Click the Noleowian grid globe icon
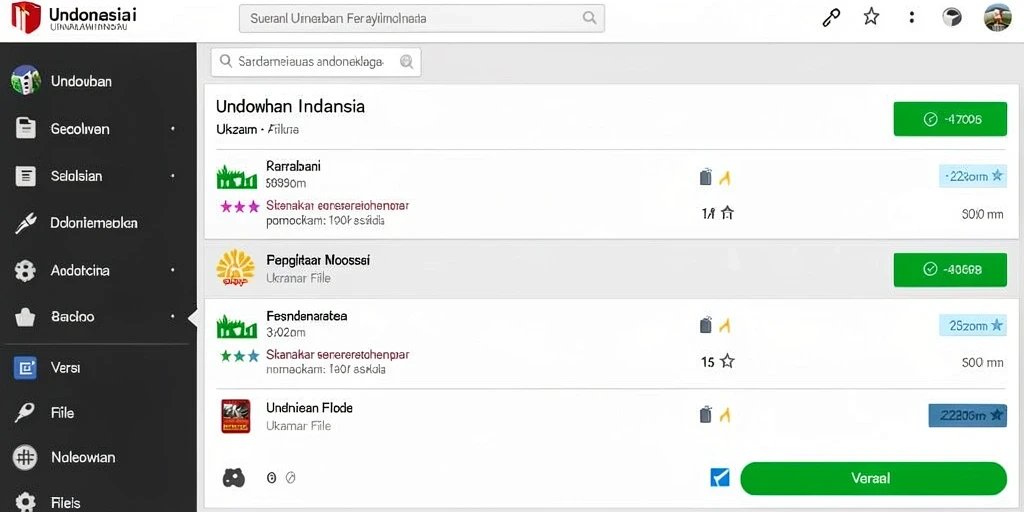Image resolution: width=1024 pixels, height=512 pixels. coord(25,458)
